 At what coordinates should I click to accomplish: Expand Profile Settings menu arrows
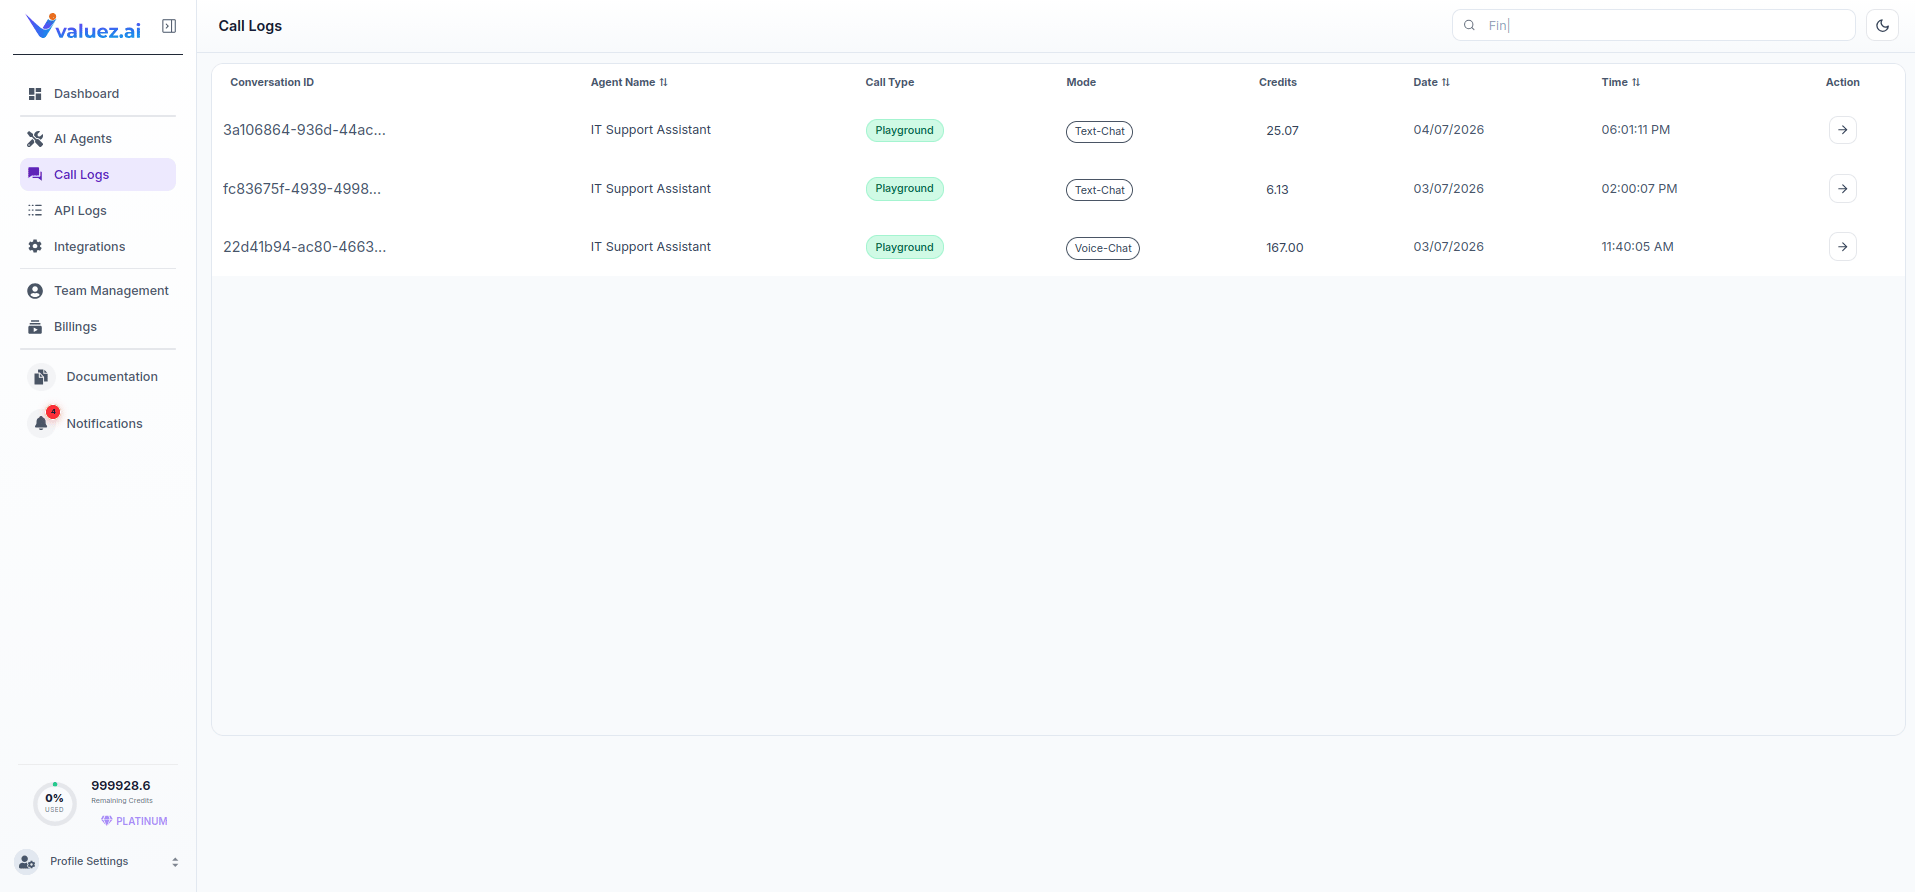[175, 862]
